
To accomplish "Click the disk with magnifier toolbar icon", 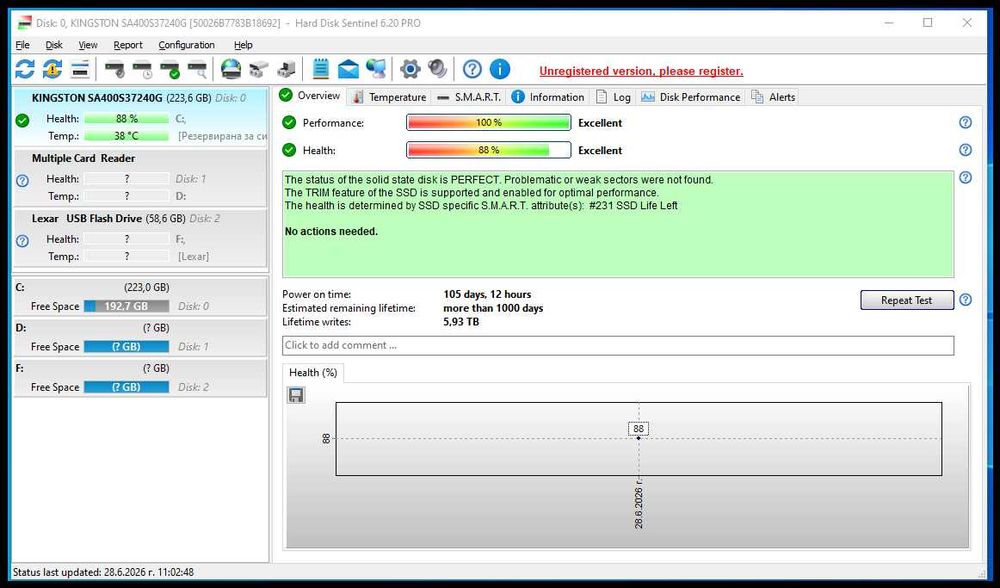I will coord(198,69).
